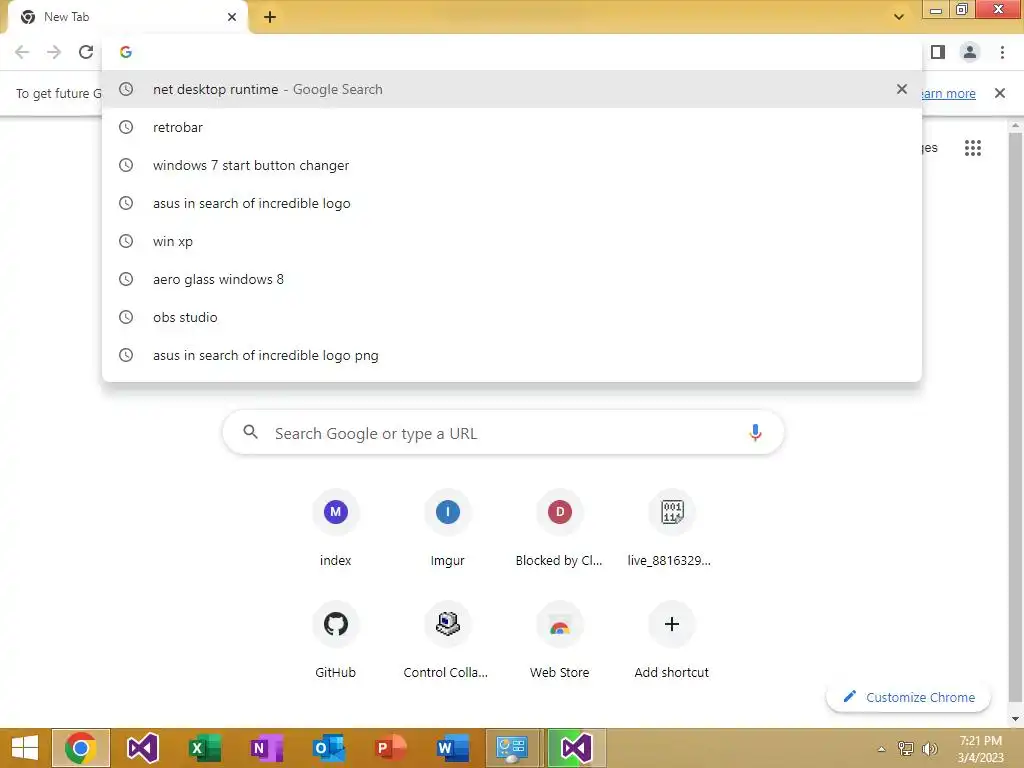Open OneNote from the taskbar

coord(266,748)
